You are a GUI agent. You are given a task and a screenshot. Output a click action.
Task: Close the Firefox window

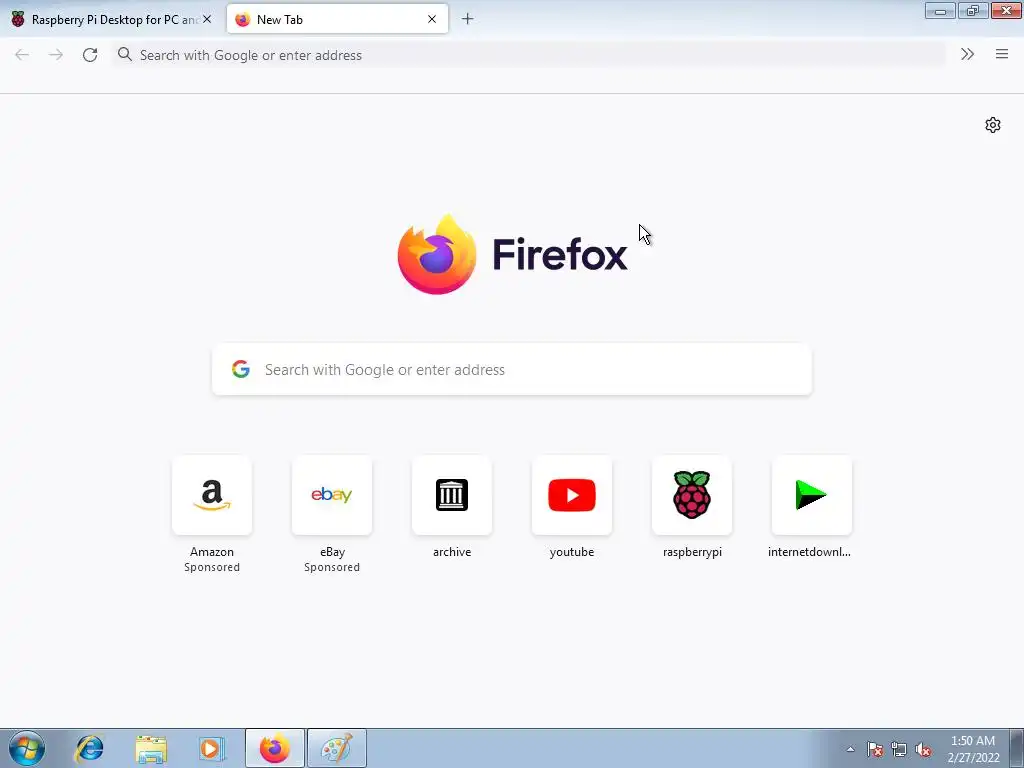pyautogui.click(x=1006, y=10)
